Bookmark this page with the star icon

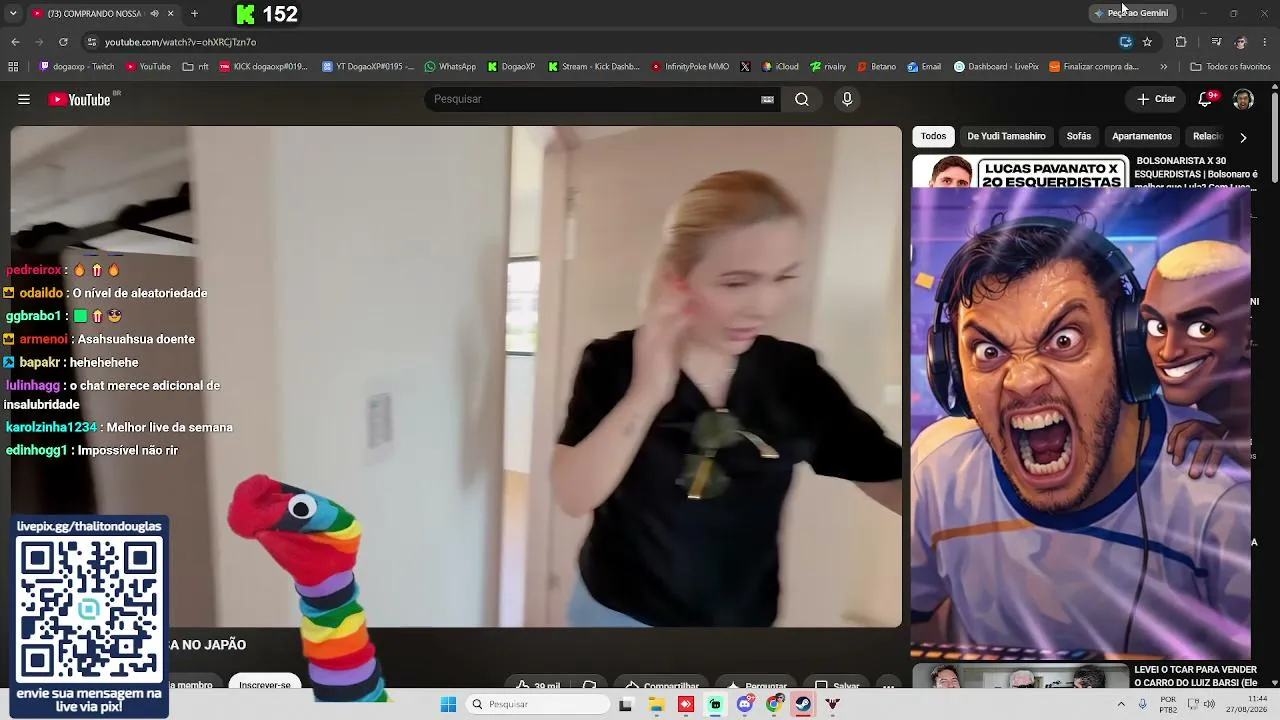[x=1147, y=42]
